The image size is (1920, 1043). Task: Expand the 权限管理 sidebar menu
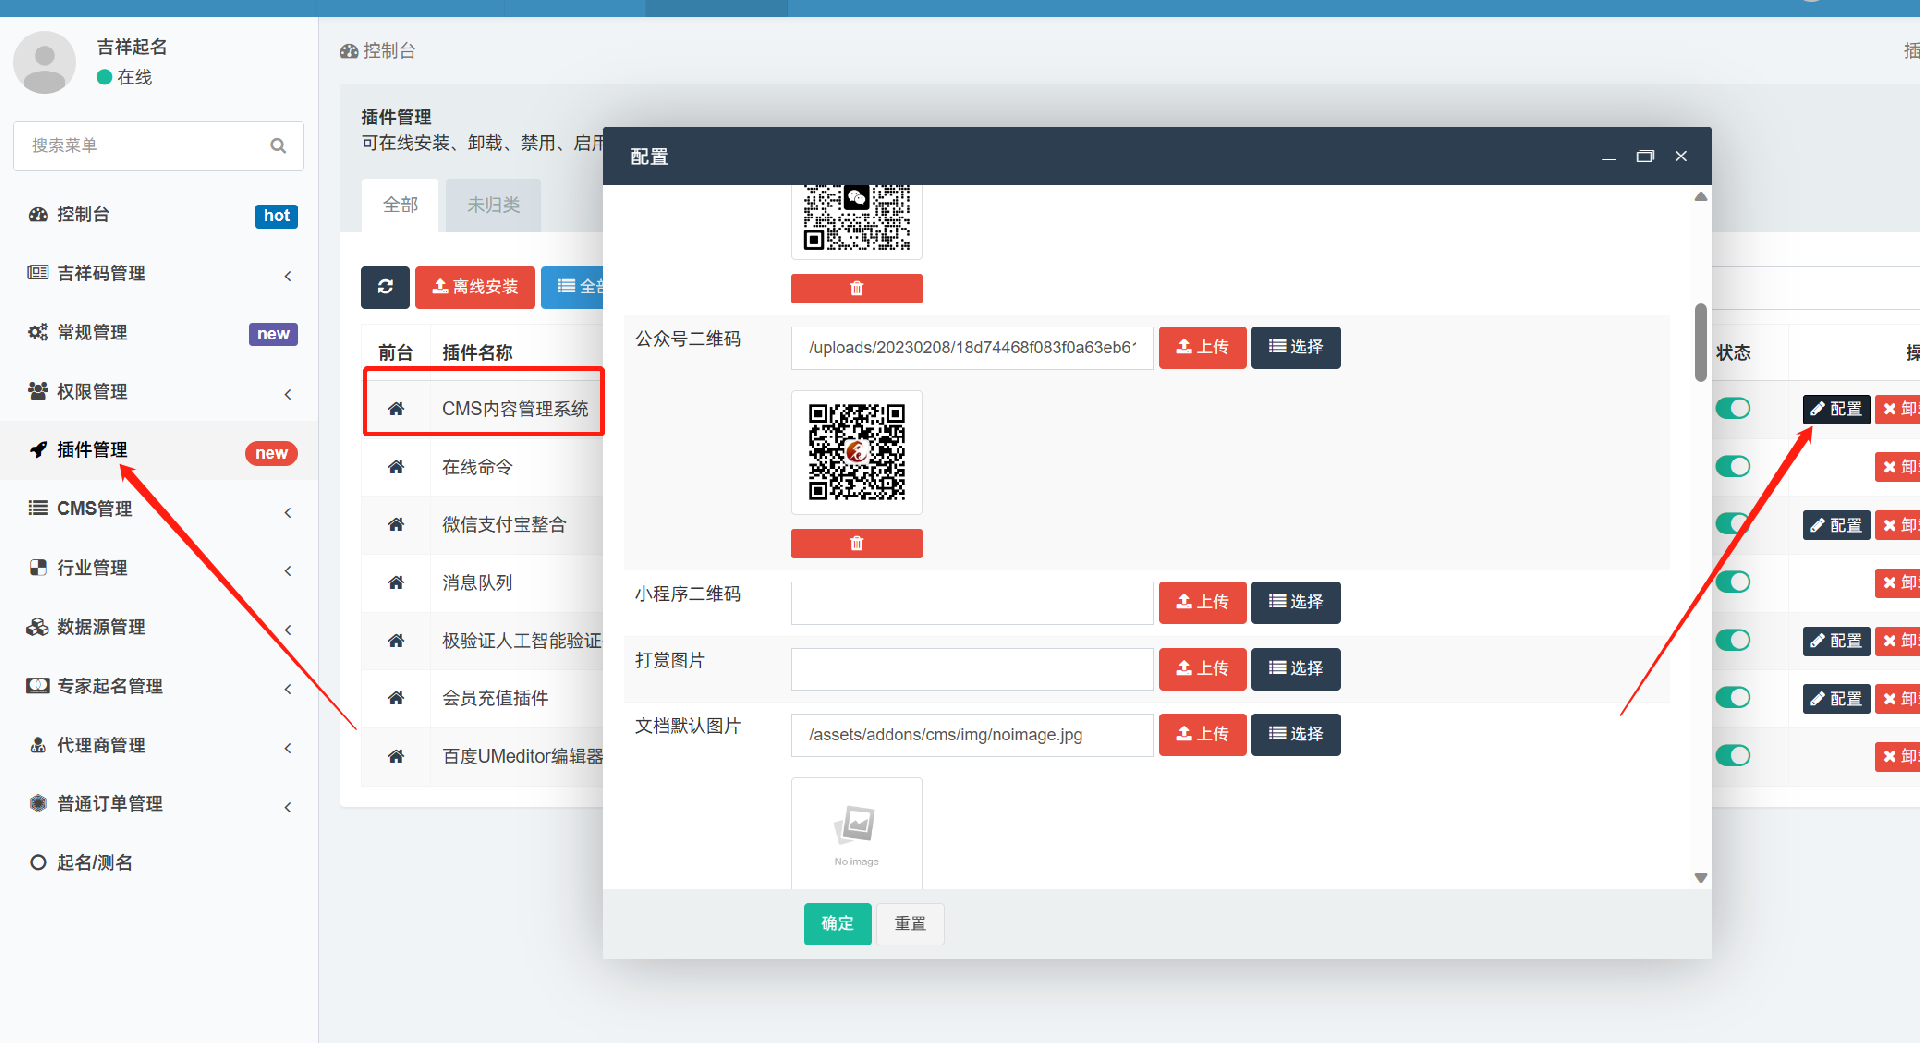[160, 392]
